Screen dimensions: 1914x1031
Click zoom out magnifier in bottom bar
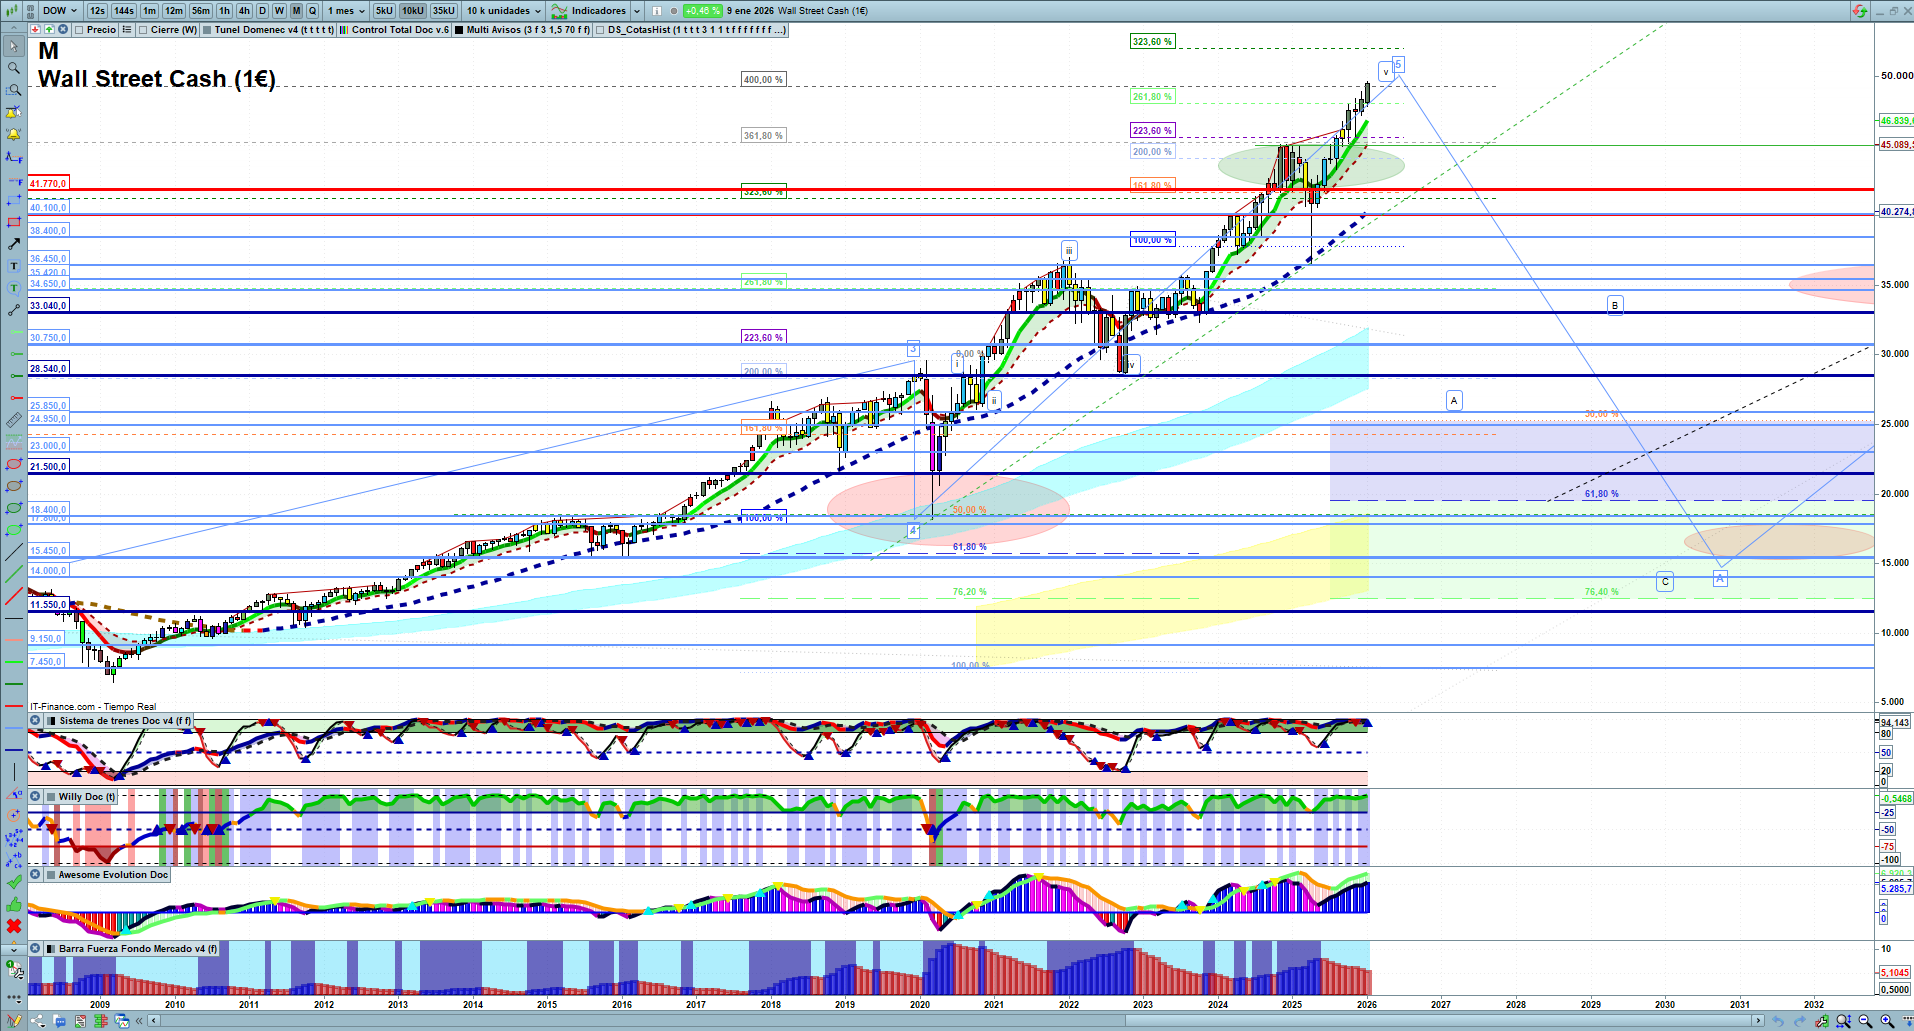1866,1021
